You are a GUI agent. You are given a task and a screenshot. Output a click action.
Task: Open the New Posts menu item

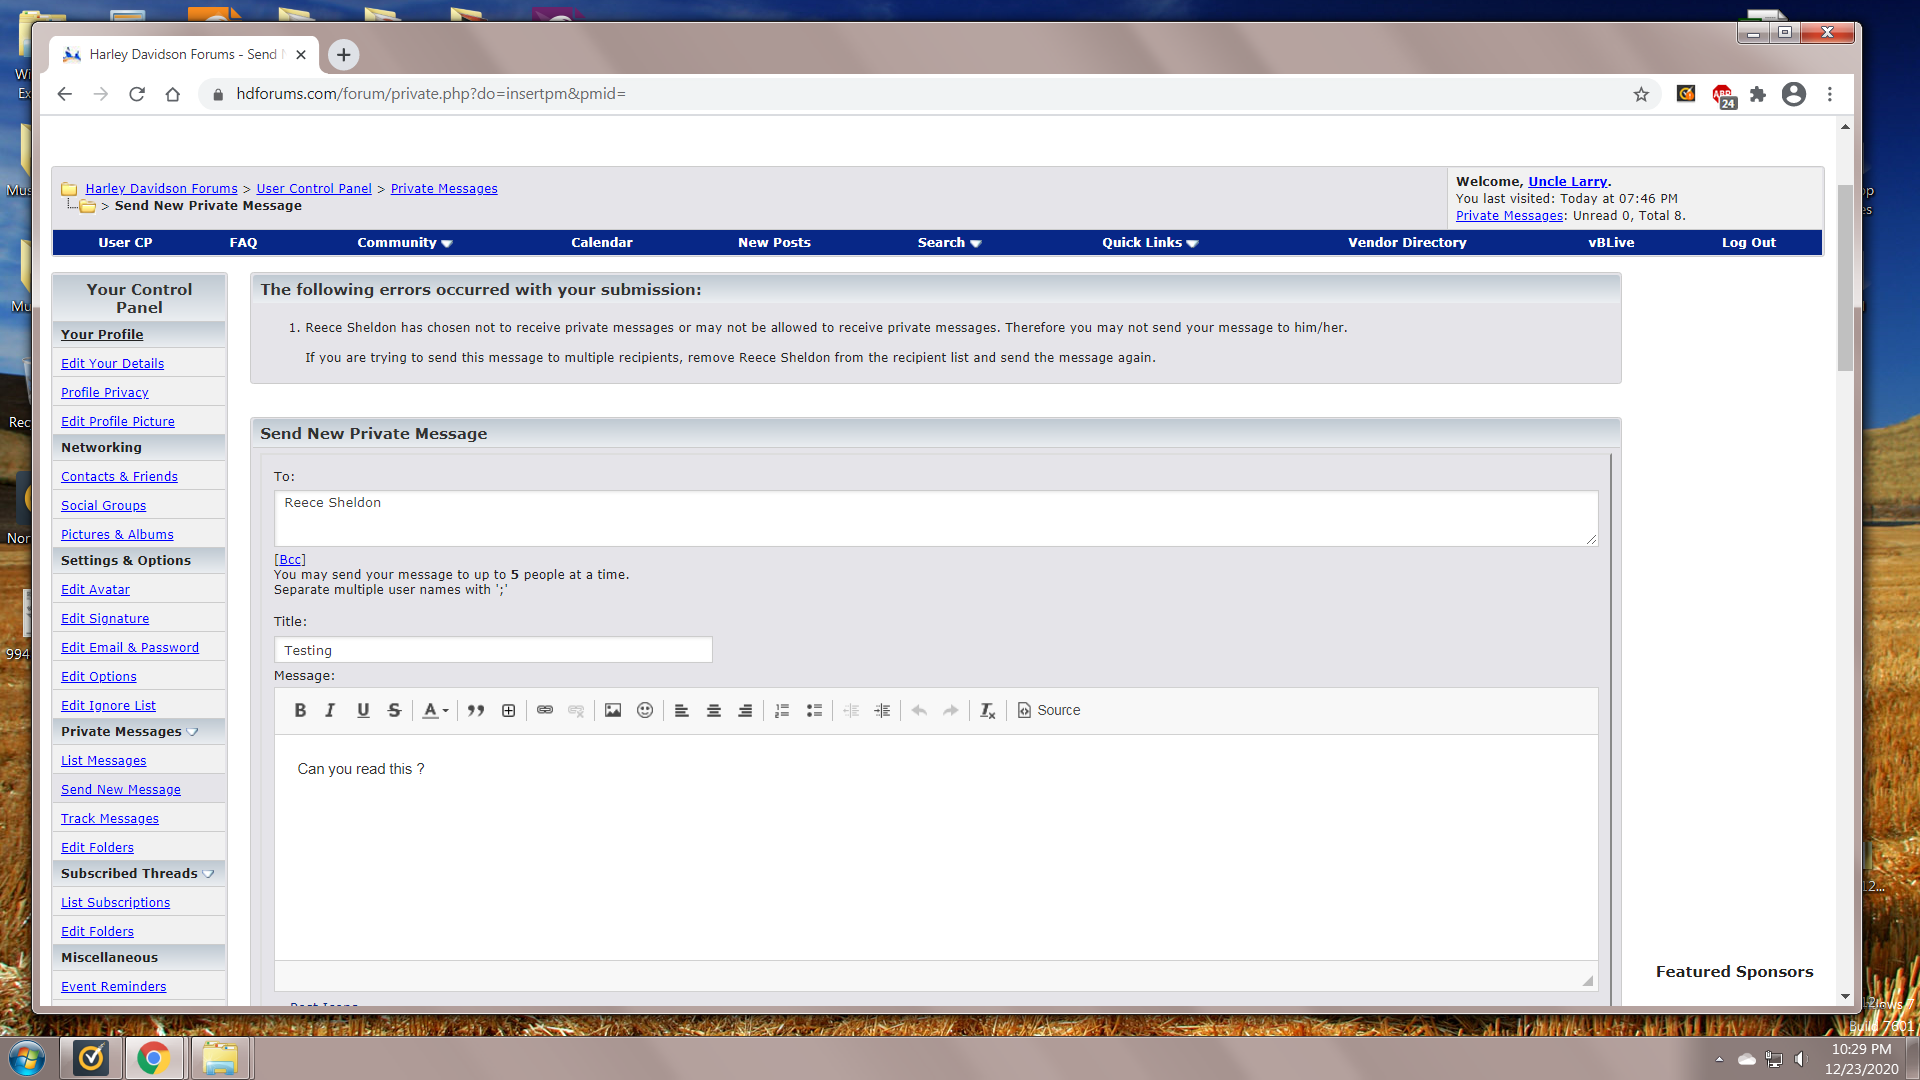point(774,243)
